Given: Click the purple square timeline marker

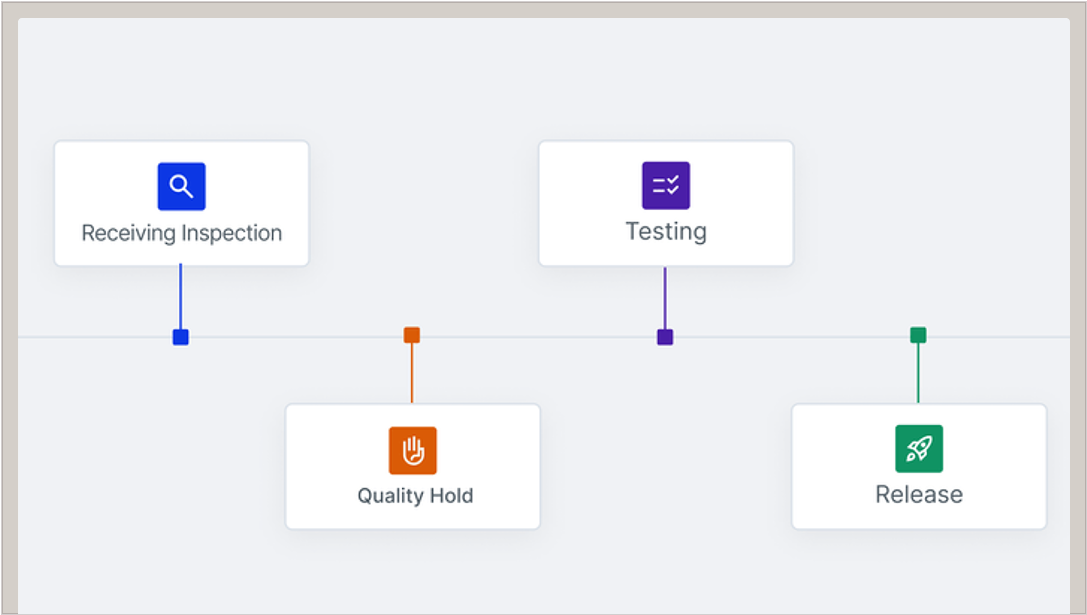Looking at the screenshot, I should click(665, 337).
